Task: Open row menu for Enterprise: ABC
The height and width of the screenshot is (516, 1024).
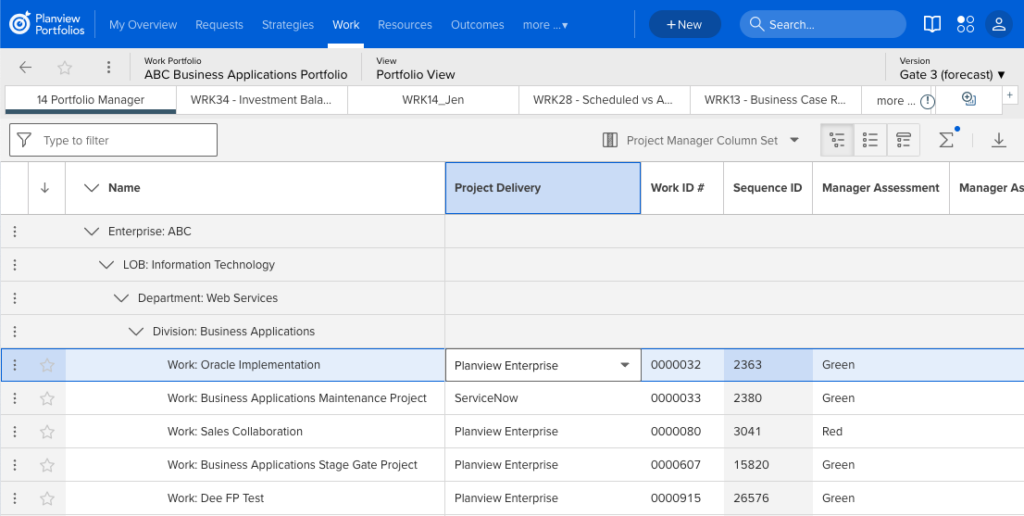Action: [14, 231]
